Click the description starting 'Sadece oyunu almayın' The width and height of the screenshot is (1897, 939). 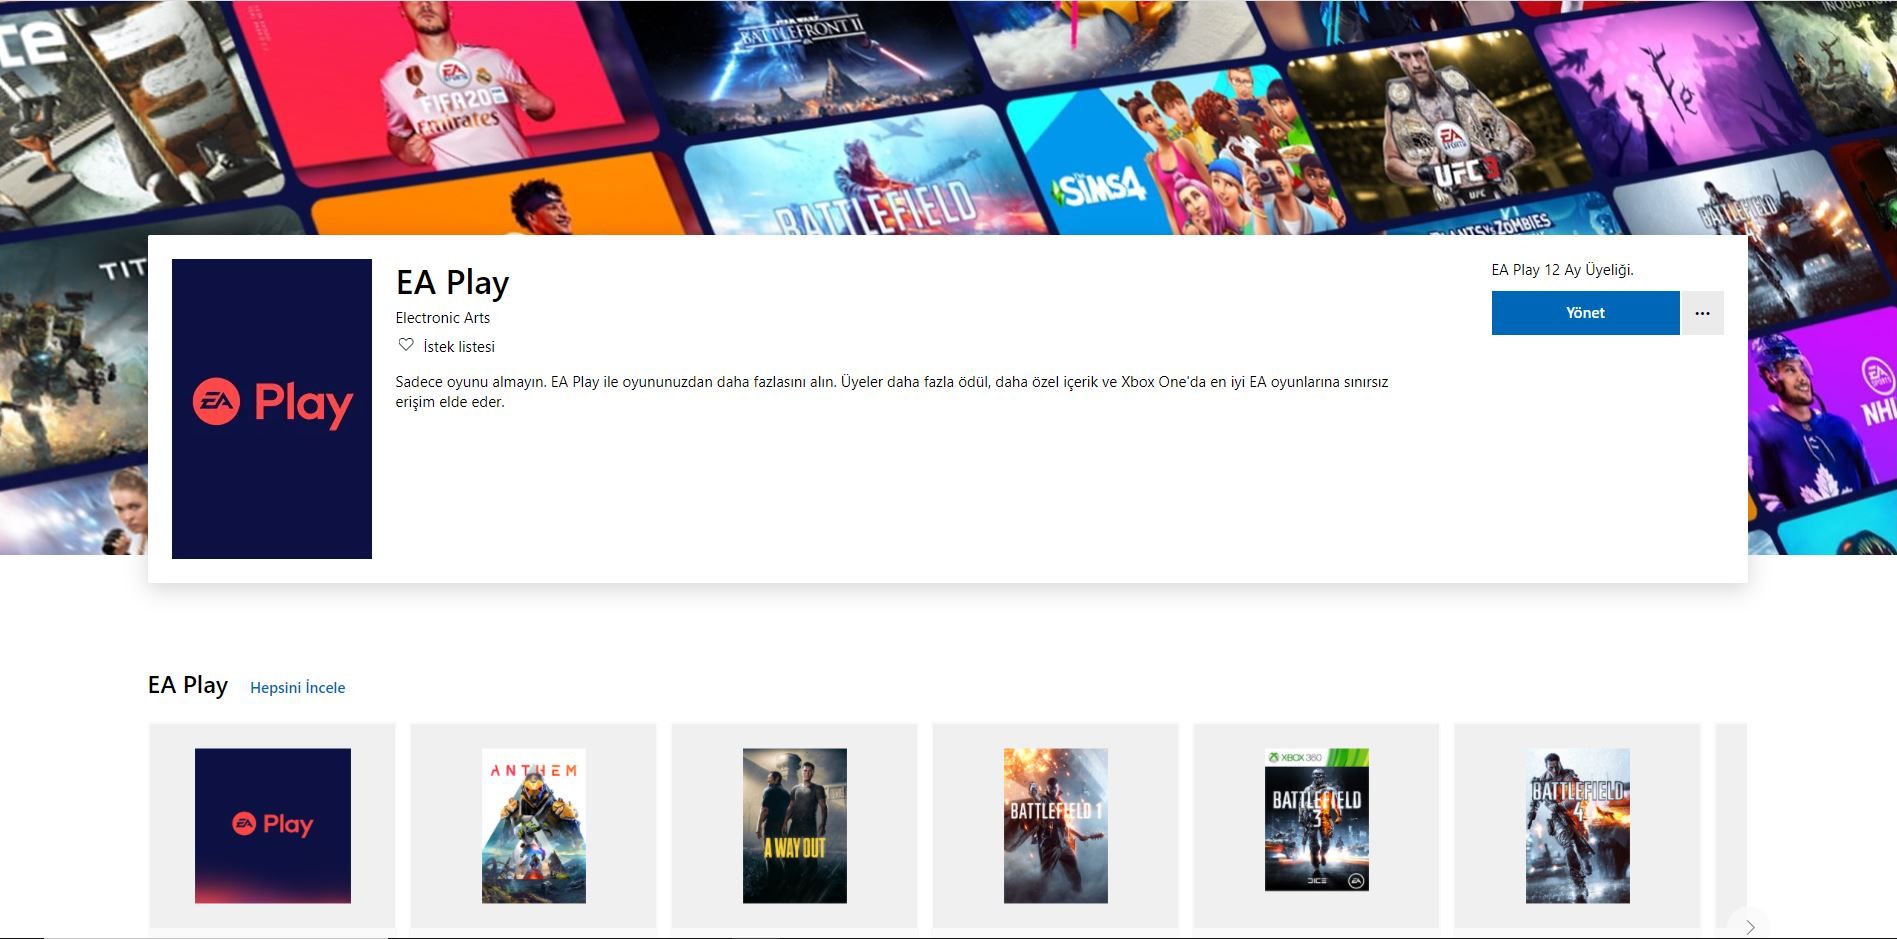[892, 392]
